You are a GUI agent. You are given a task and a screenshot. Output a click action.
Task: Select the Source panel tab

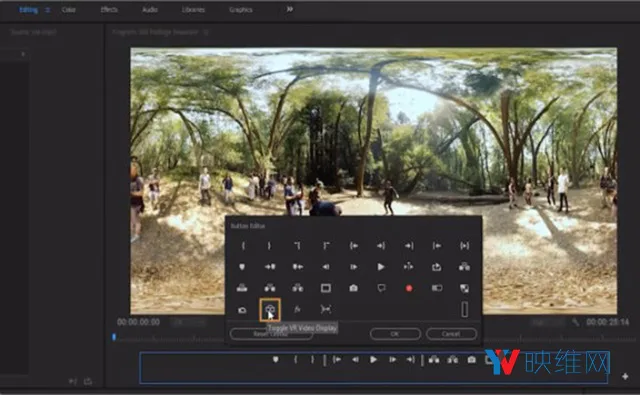point(33,32)
